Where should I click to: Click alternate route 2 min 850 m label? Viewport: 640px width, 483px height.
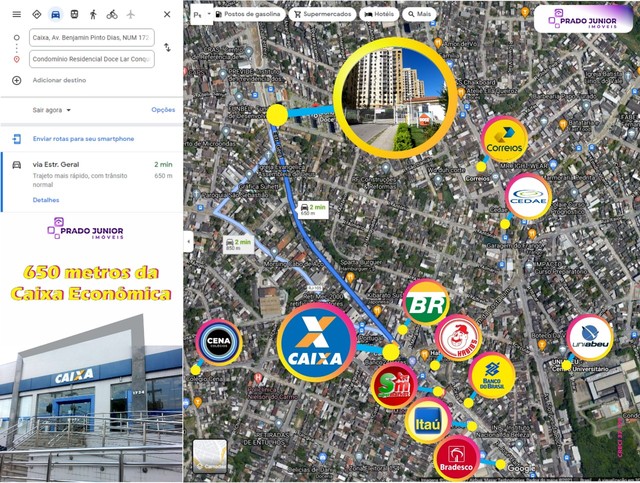click(238, 245)
